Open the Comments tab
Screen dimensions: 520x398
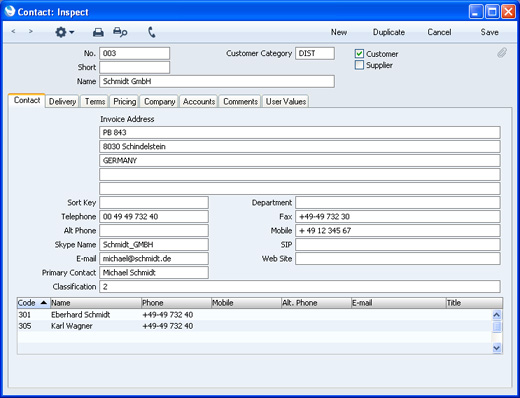pos(240,101)
